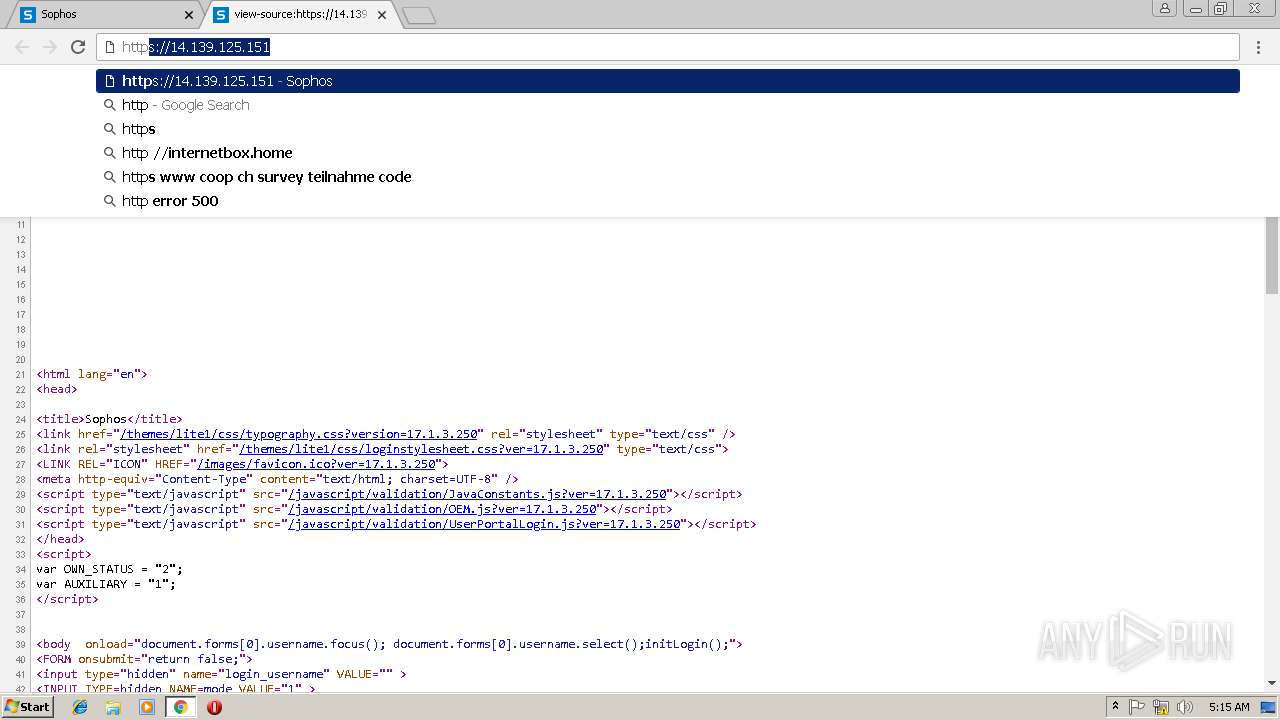Switch to the Sophos tab

pyautogui.click(x=105, y=15)
